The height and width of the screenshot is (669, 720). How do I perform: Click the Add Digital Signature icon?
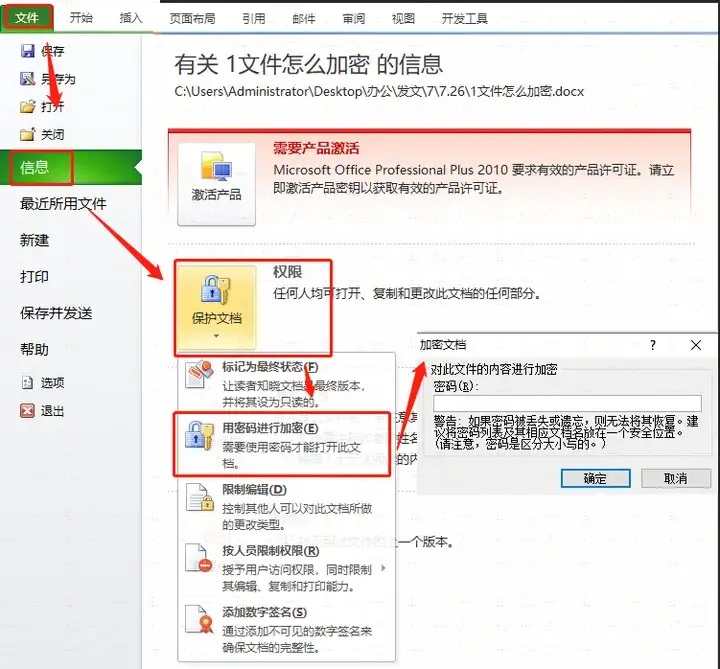coord(199,619)
